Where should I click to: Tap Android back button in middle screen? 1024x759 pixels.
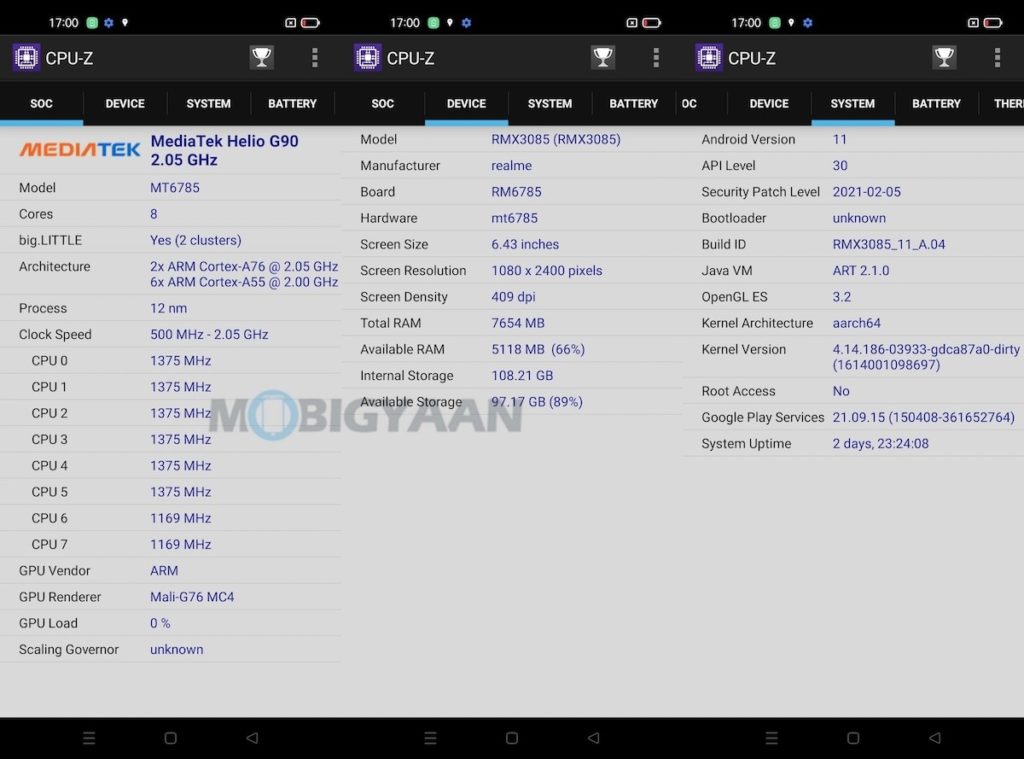[x=594, y=737]
